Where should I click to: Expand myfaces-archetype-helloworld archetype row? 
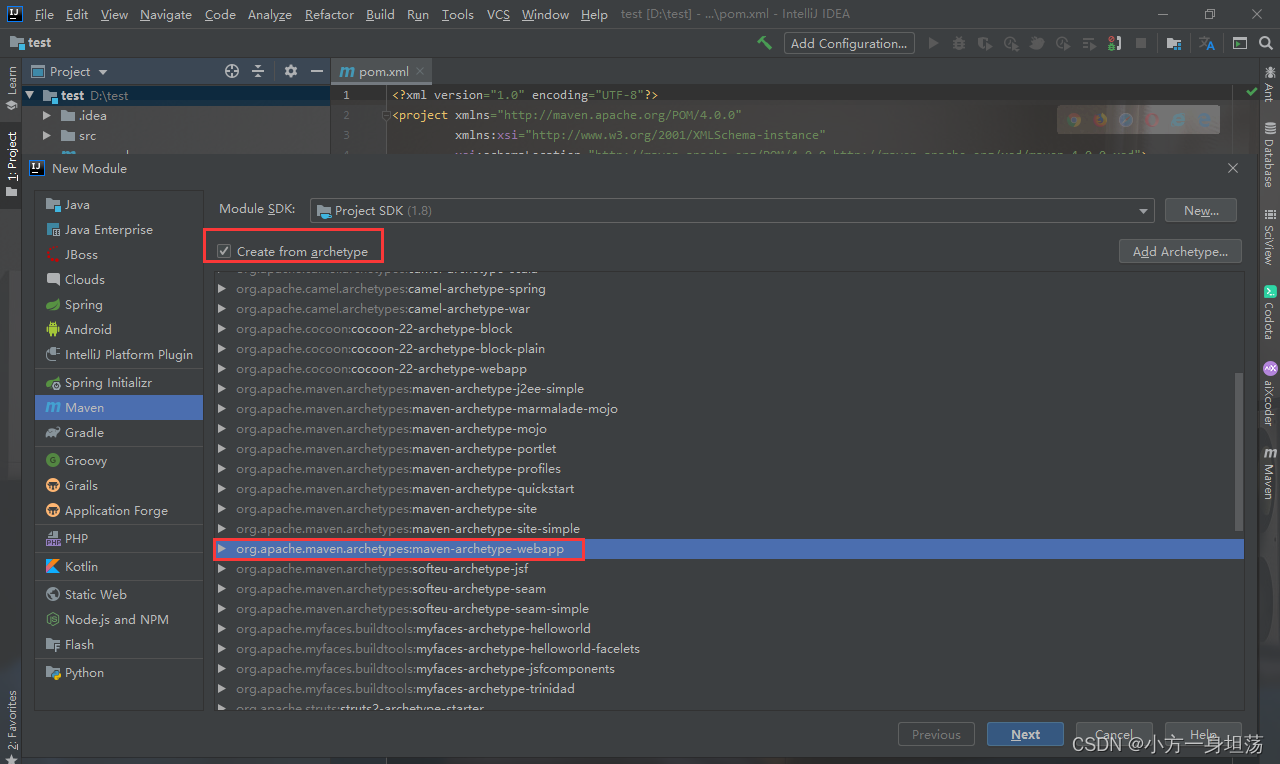[x=222, y=629]
